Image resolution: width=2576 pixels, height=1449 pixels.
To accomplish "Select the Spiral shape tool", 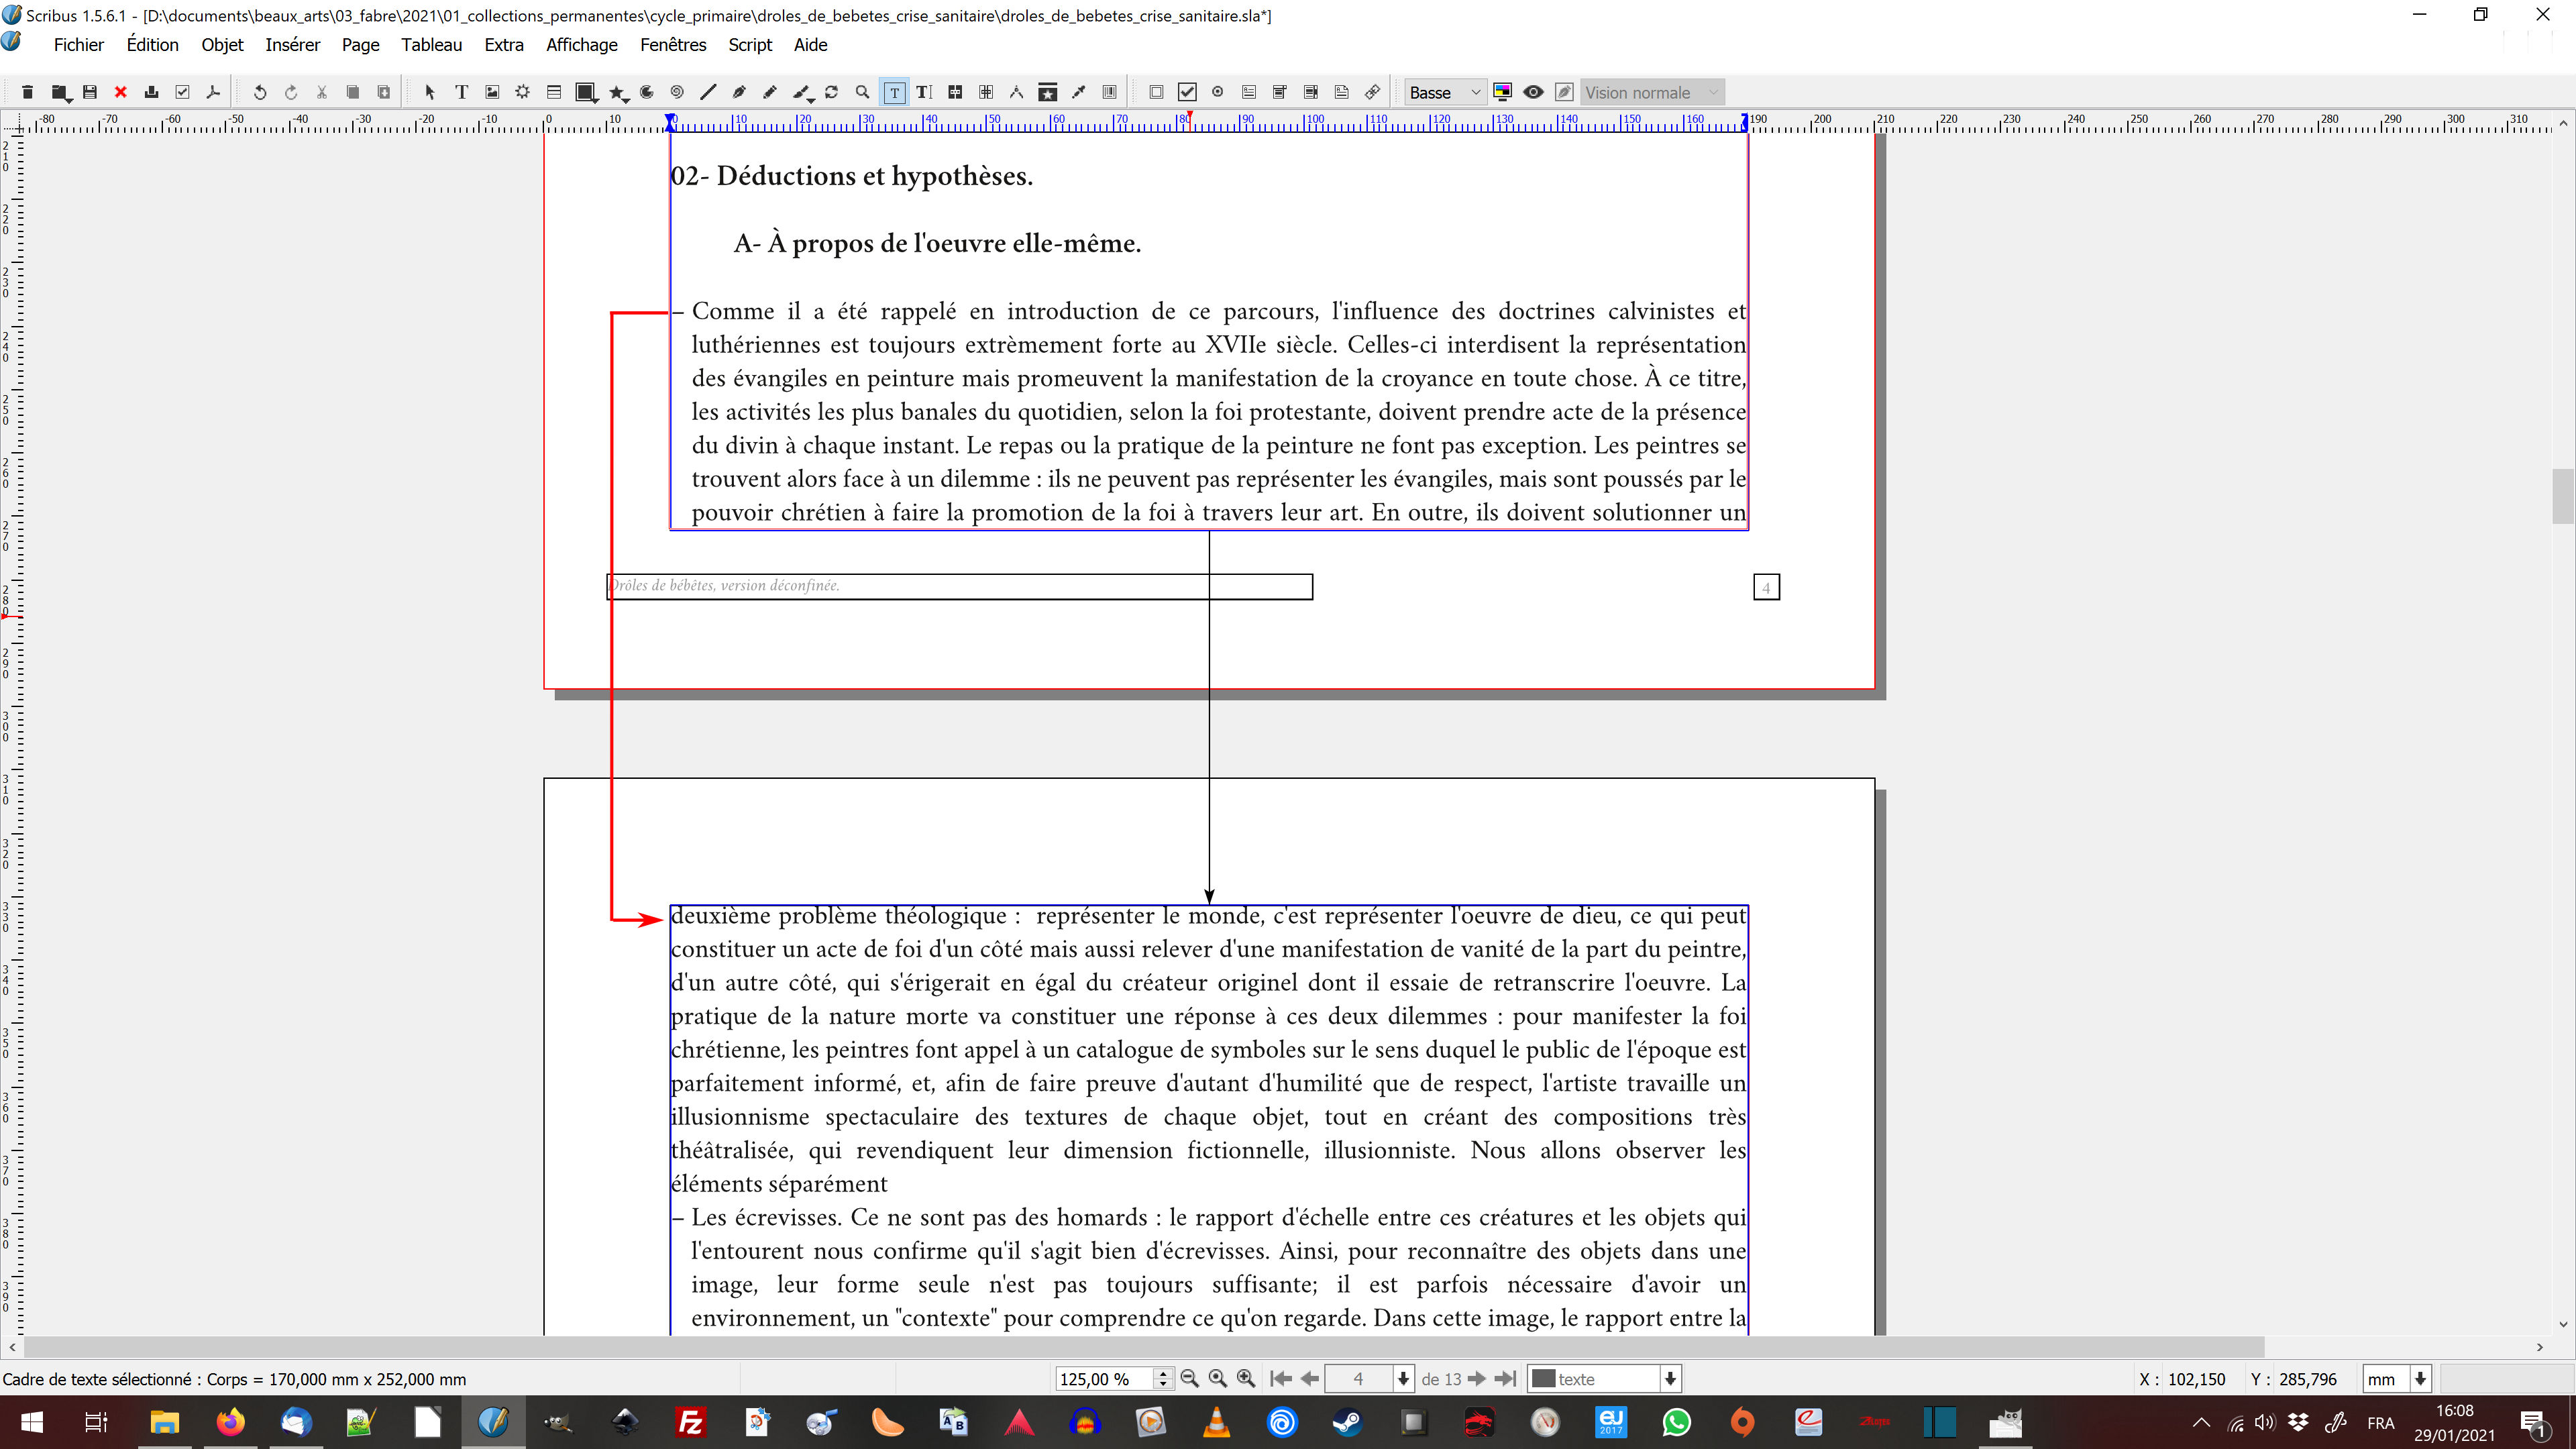I will click(677, 92).
